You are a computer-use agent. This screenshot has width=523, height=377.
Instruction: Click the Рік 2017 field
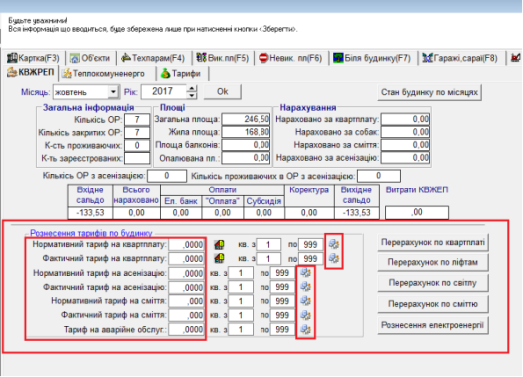pos(164,91)
